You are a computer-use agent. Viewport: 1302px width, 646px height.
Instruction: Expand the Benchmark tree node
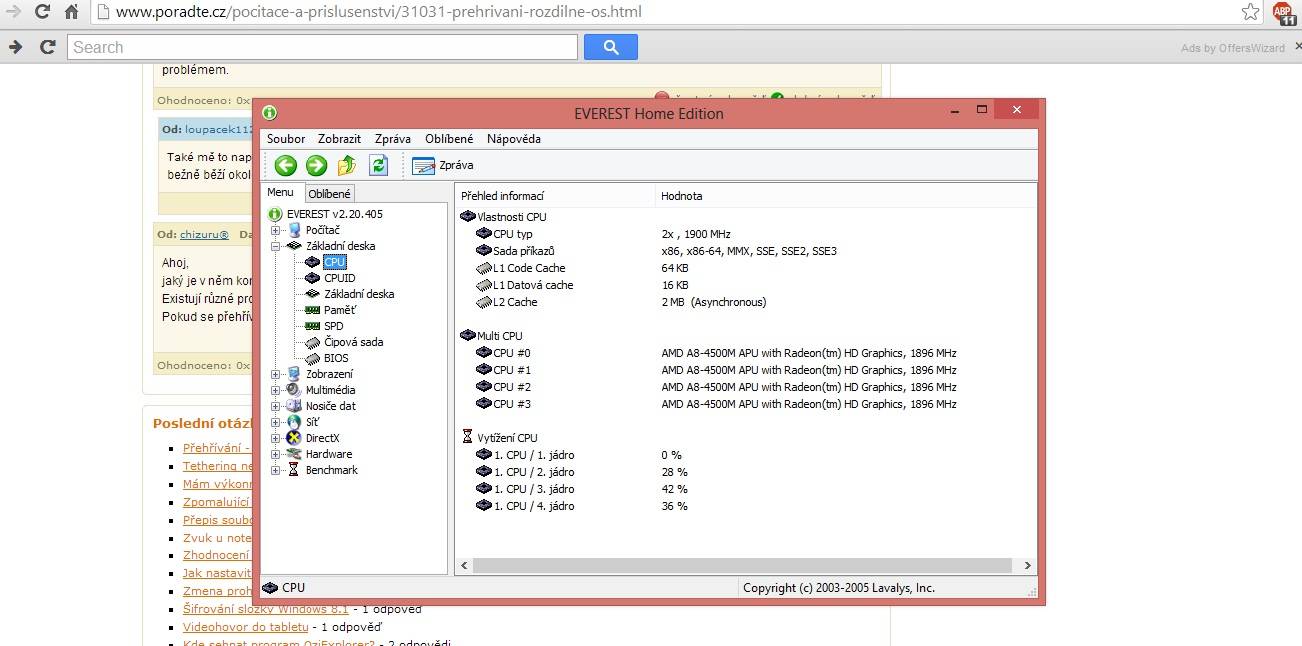point(276,470)
